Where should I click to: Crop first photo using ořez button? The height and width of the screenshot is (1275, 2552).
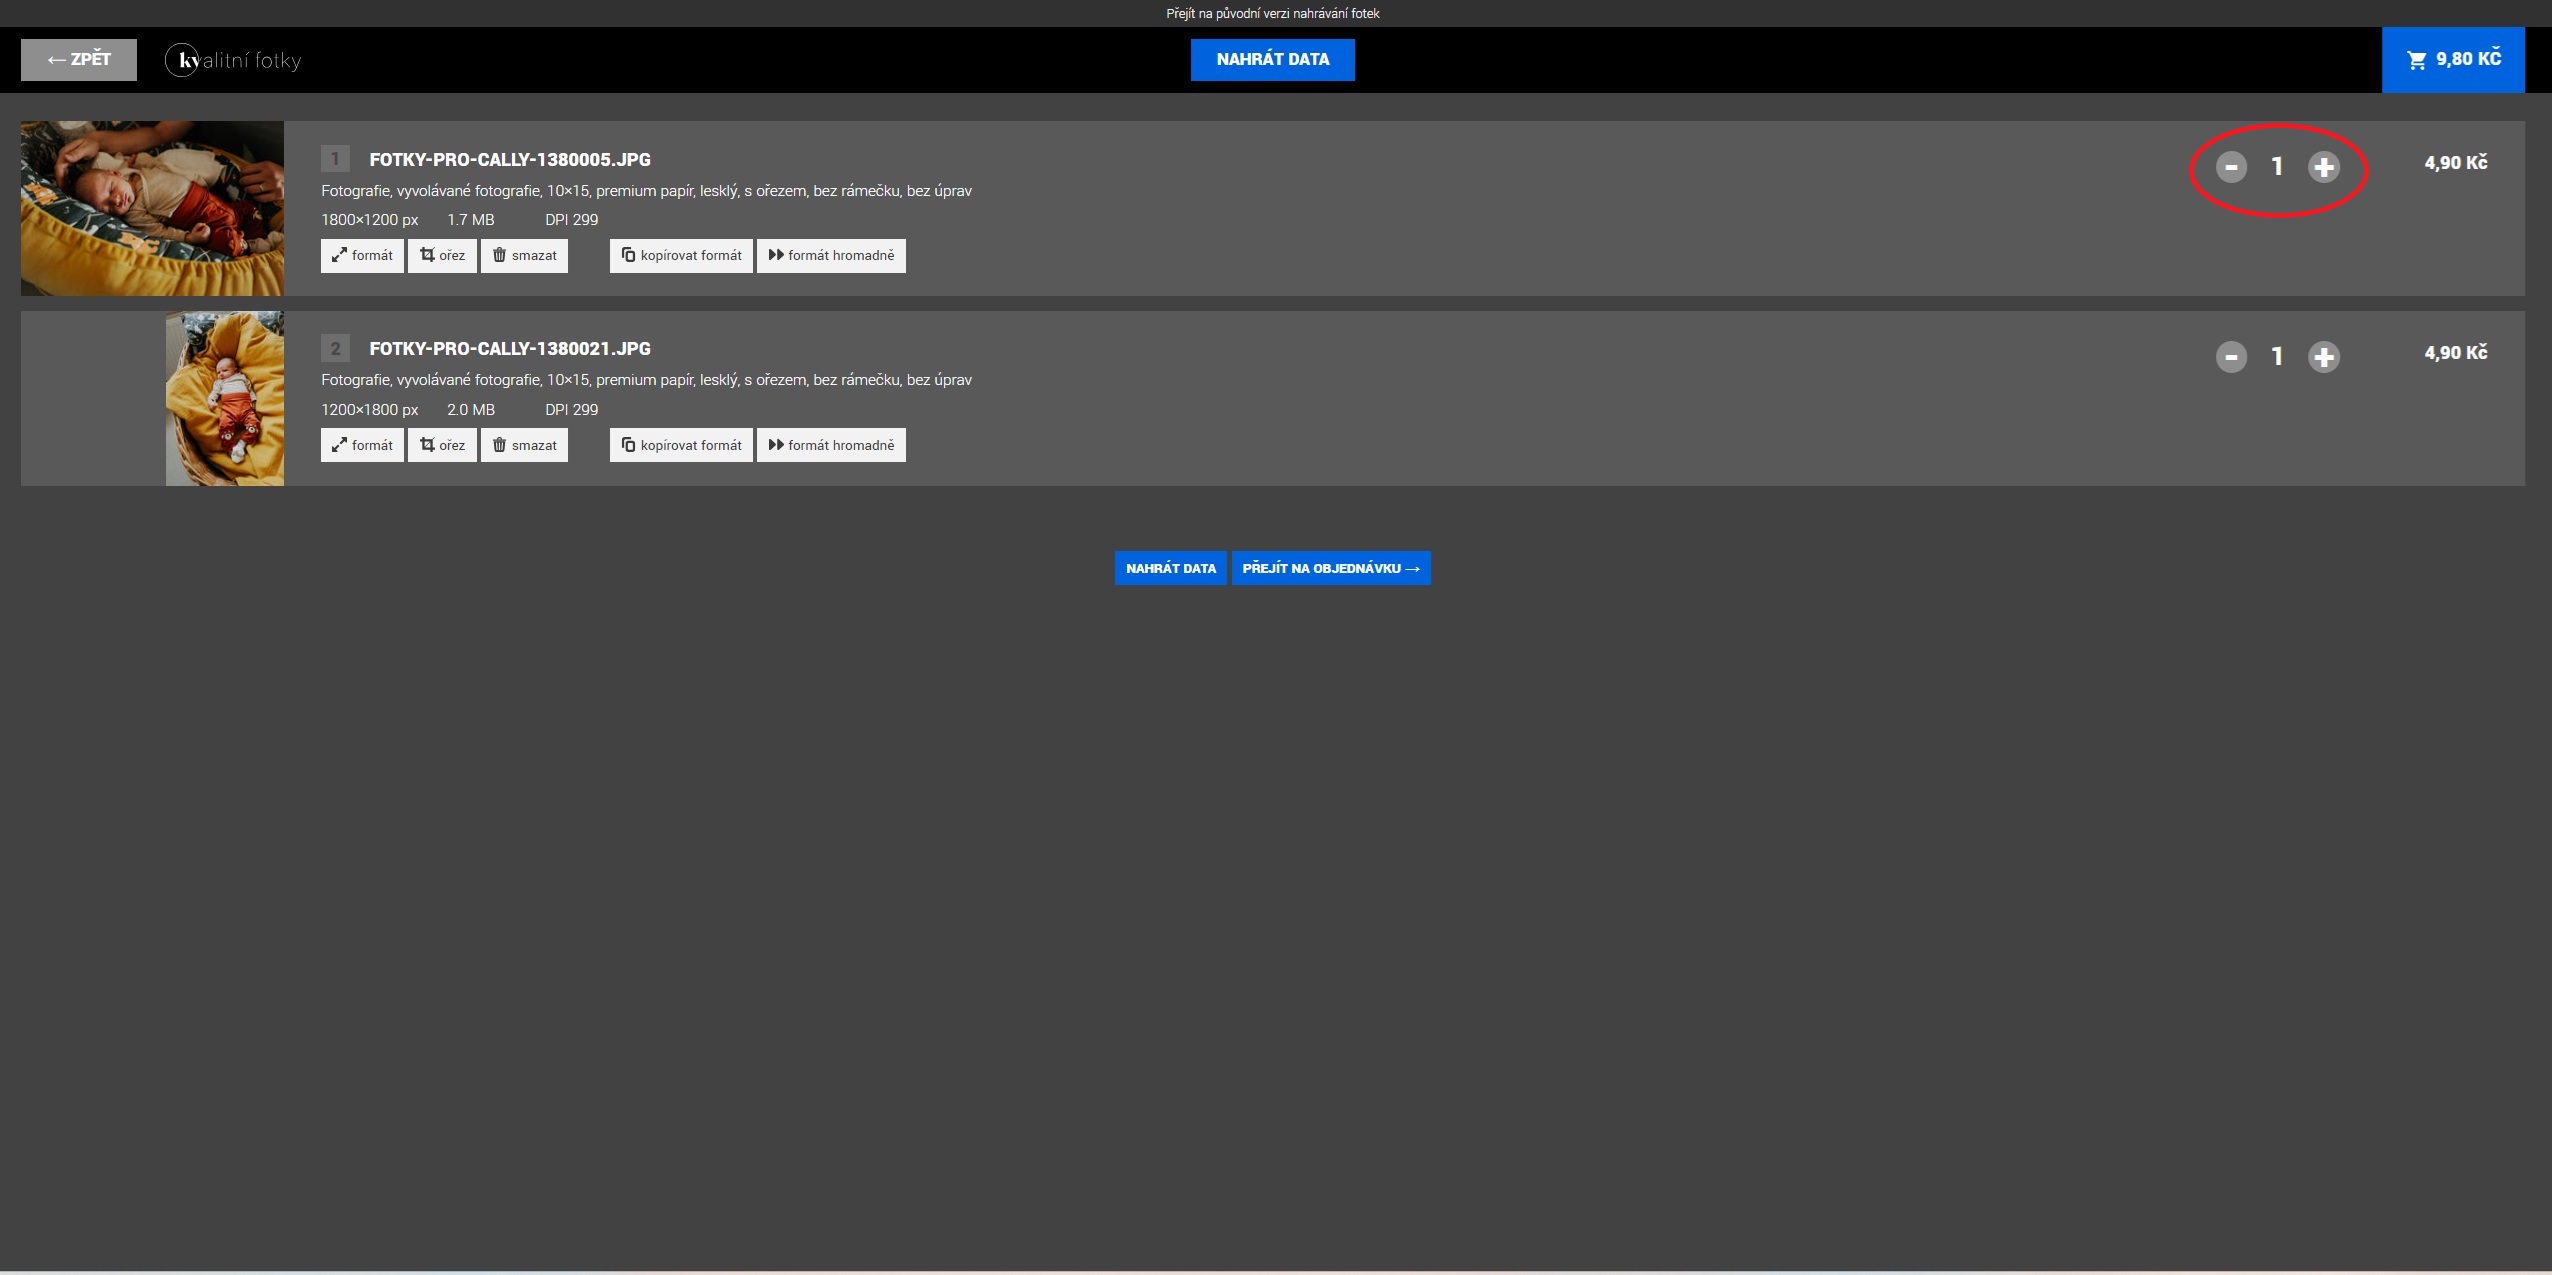point(442,255)
